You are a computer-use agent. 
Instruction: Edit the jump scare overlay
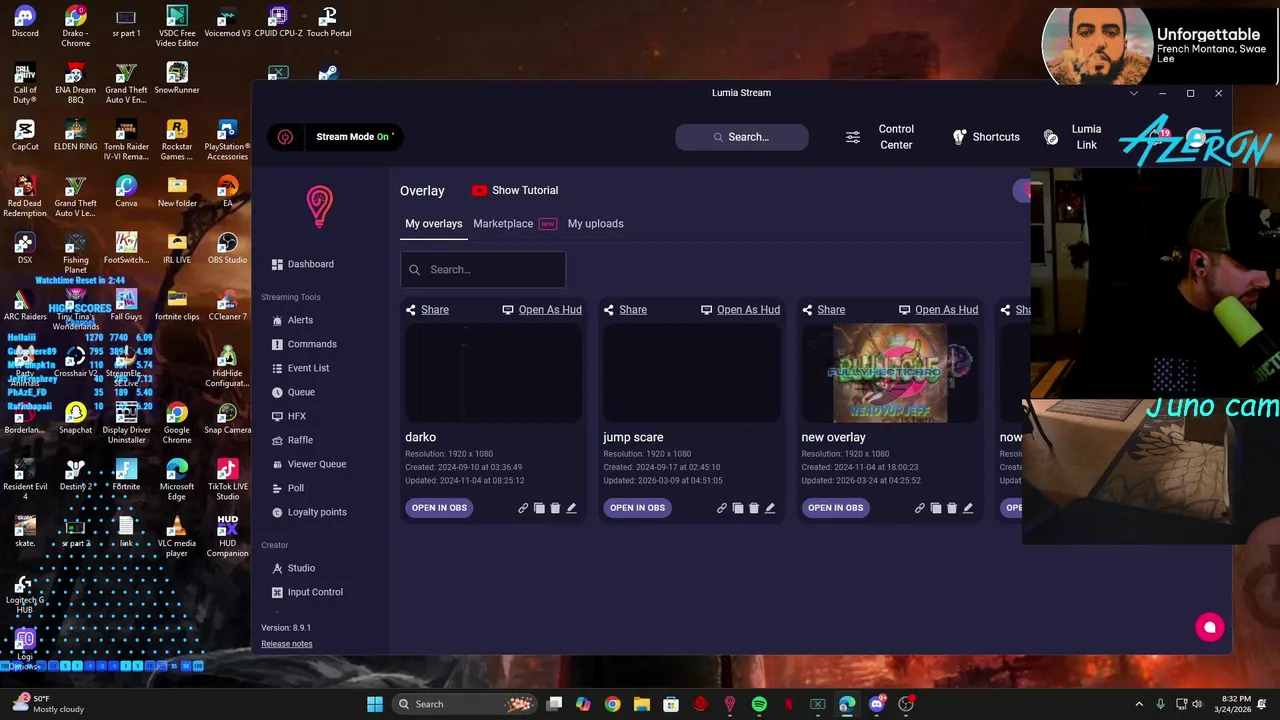(x=769, y=508)
